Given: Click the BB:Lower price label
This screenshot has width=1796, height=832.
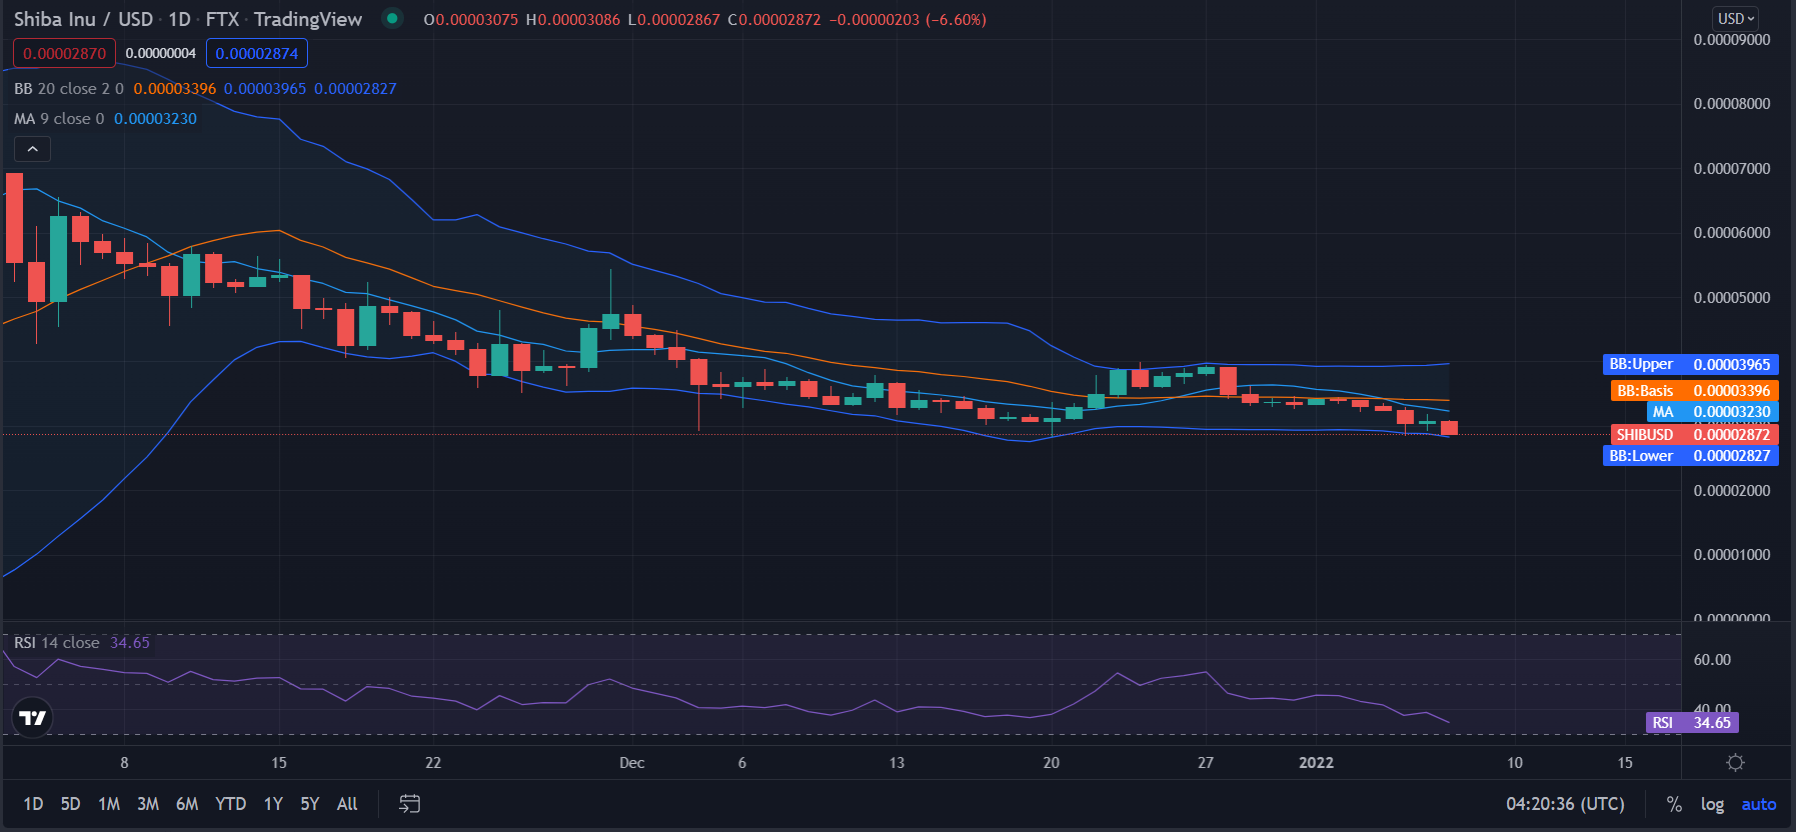Looking at the screenshot, I should click(x=1691, y=456).
